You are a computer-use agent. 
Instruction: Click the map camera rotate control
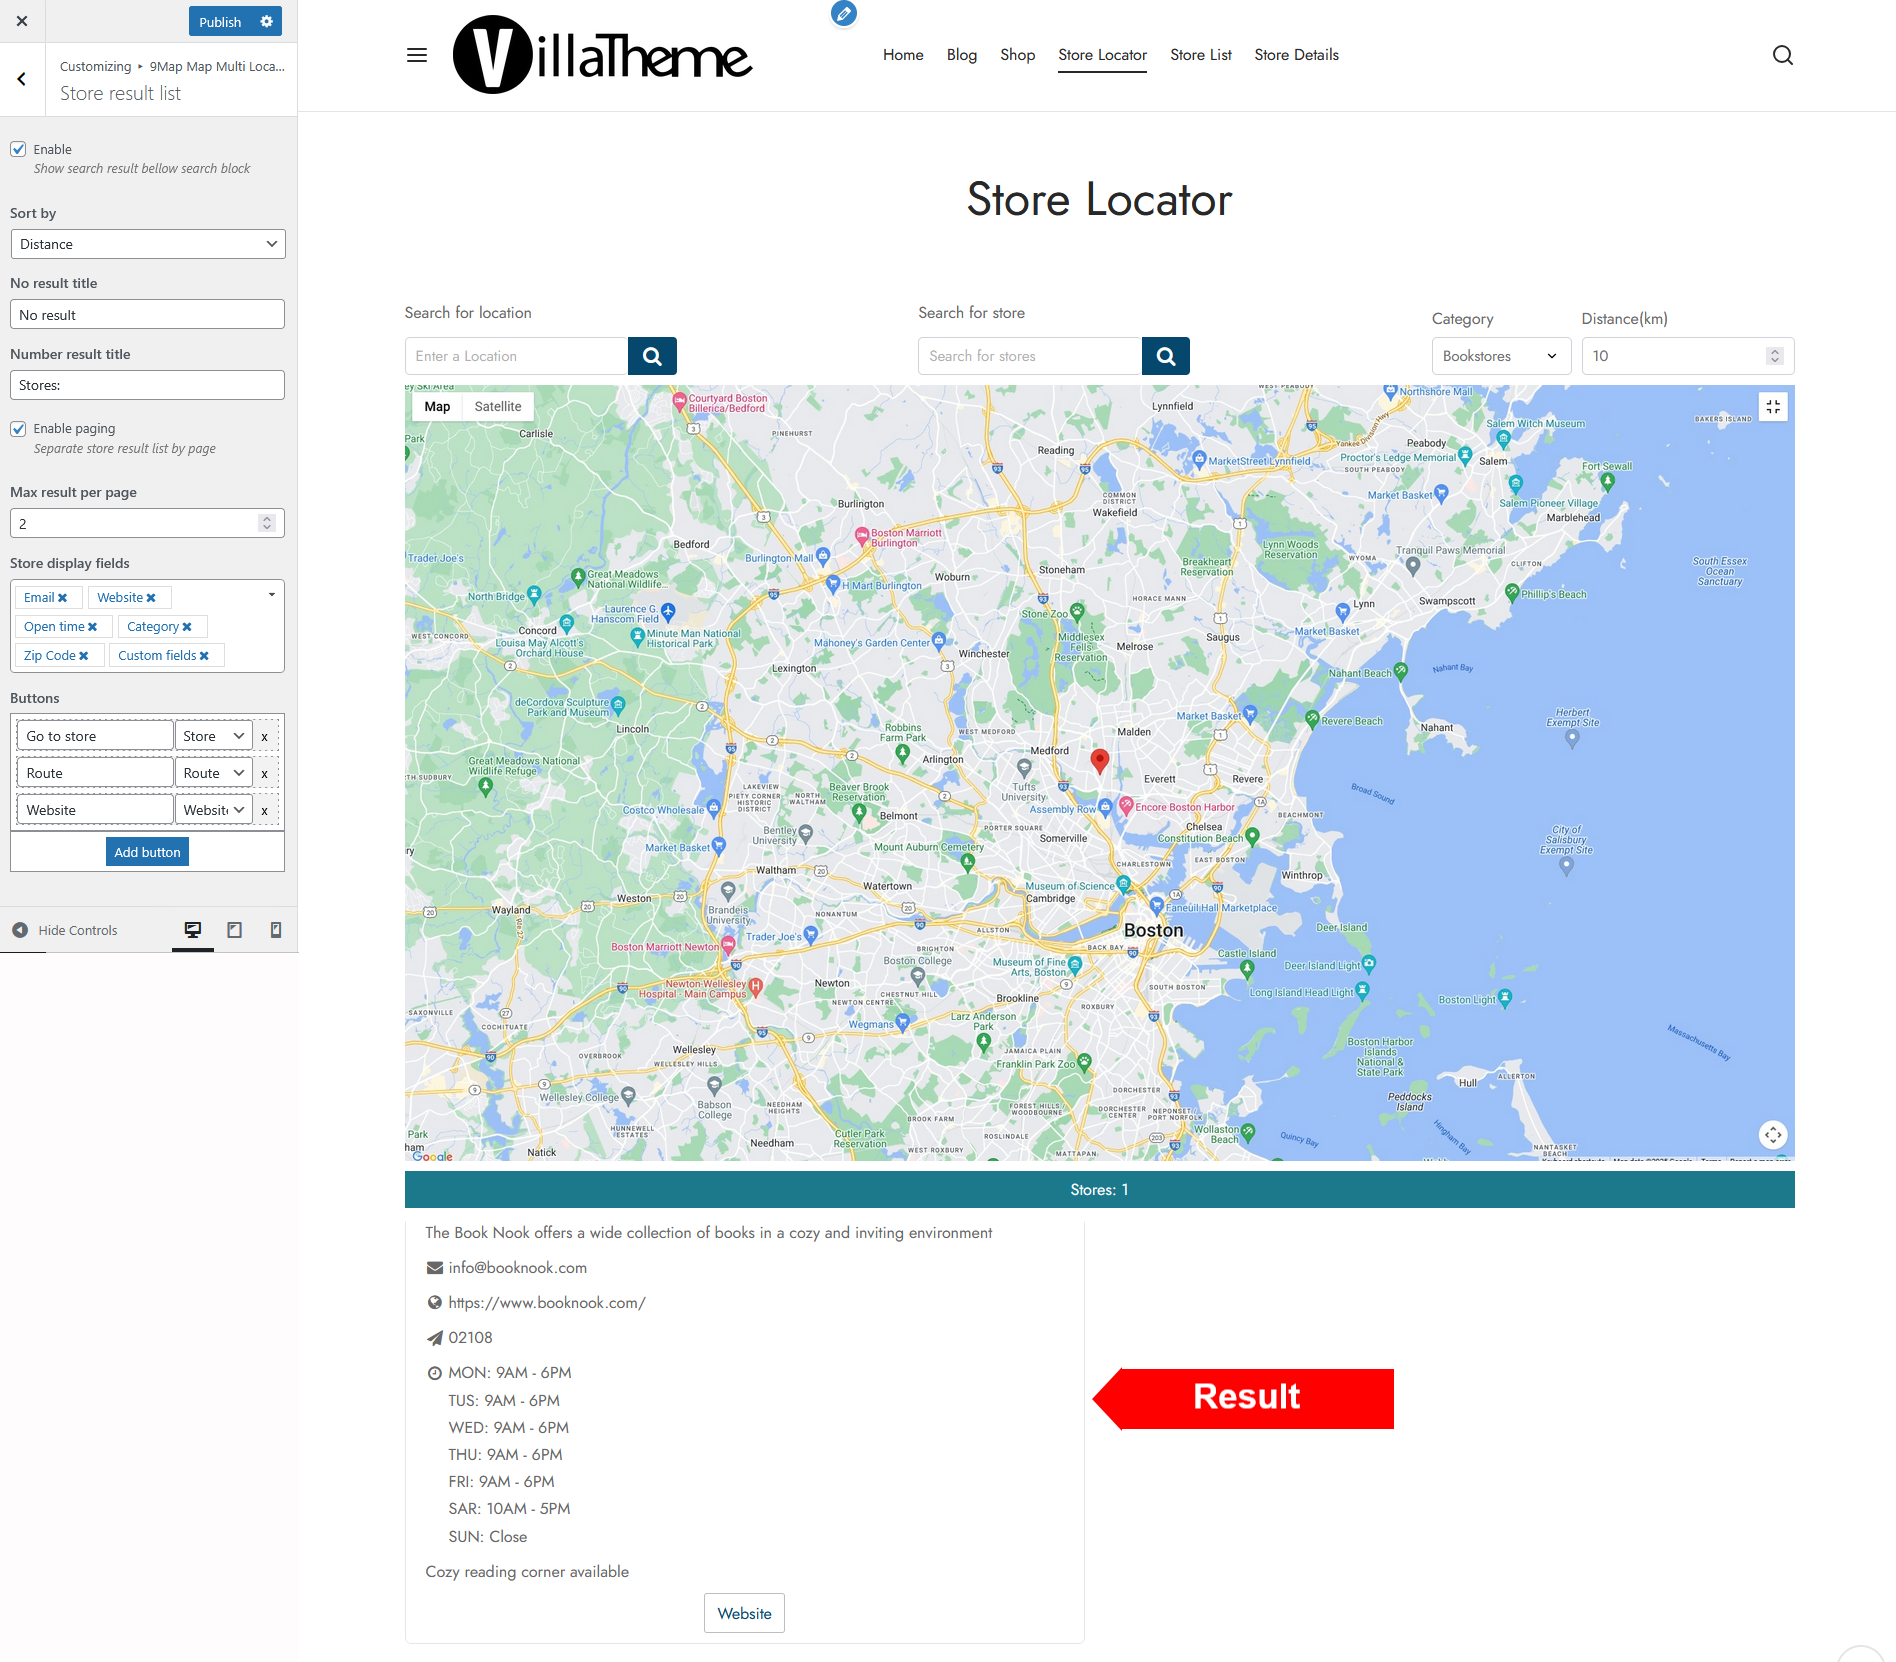(x=1773, y=1135)
